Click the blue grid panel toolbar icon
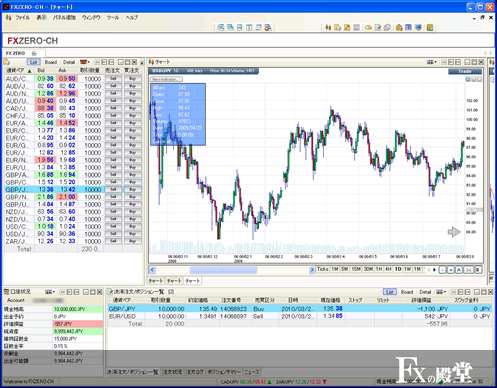Image resolution: width=497 pixels, height=388 pixels. click(x=408, y=27)
